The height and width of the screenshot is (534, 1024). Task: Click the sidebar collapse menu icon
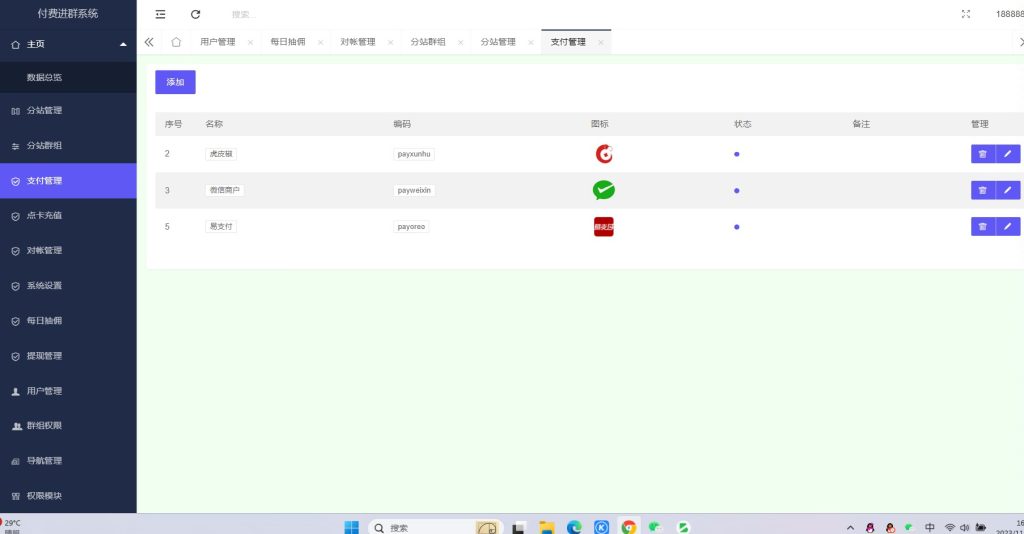[160, 14]
